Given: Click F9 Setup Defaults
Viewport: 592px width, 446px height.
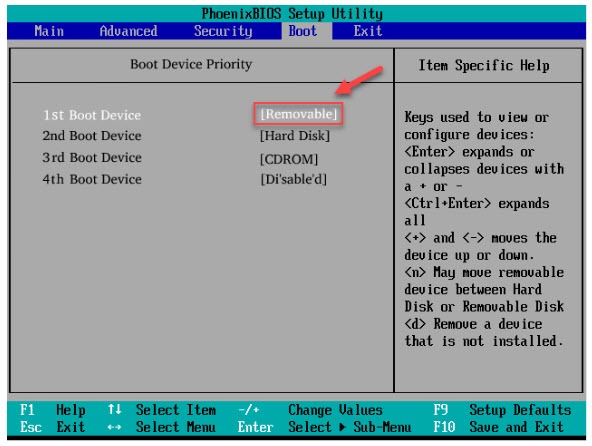Looking at the screenshot, I should pos(502,410).
